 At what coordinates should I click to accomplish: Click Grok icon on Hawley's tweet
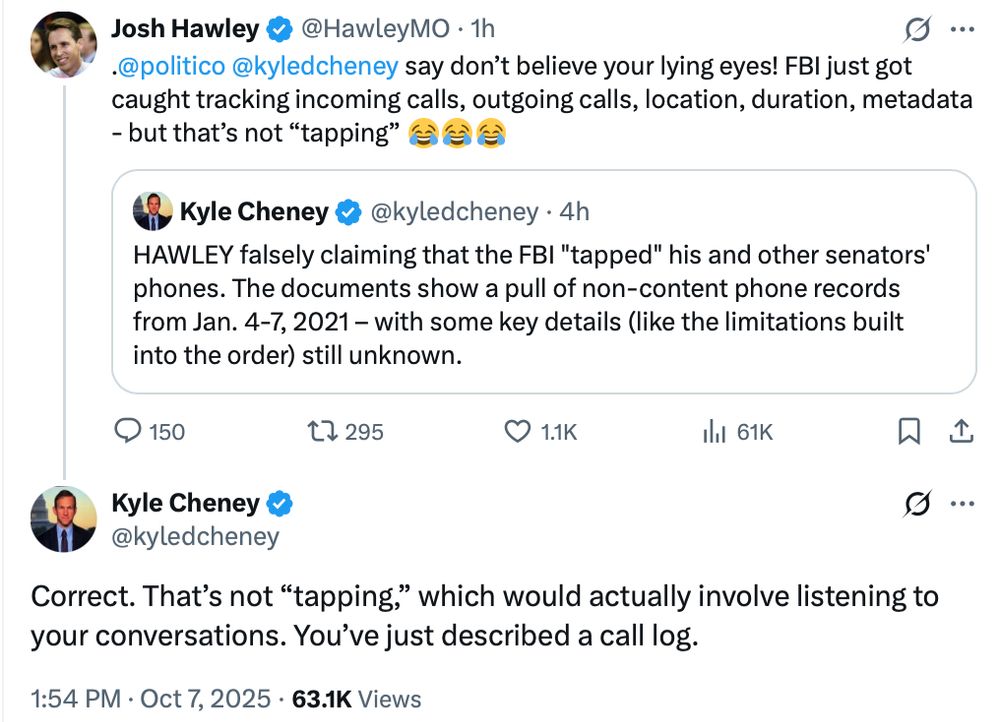tap(913, 30)
